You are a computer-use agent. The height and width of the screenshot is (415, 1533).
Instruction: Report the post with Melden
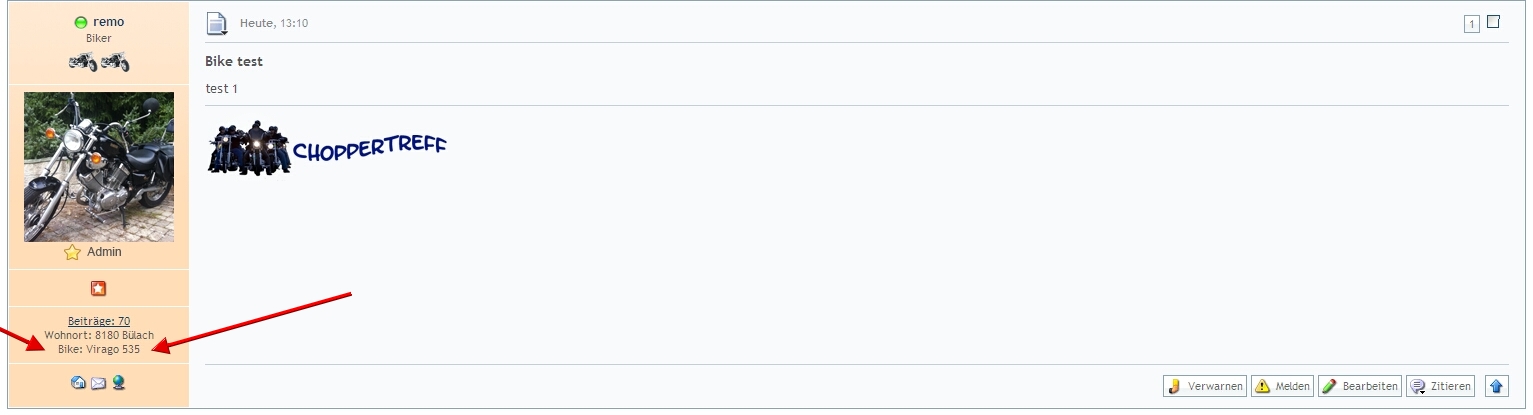coord(1283,386)
